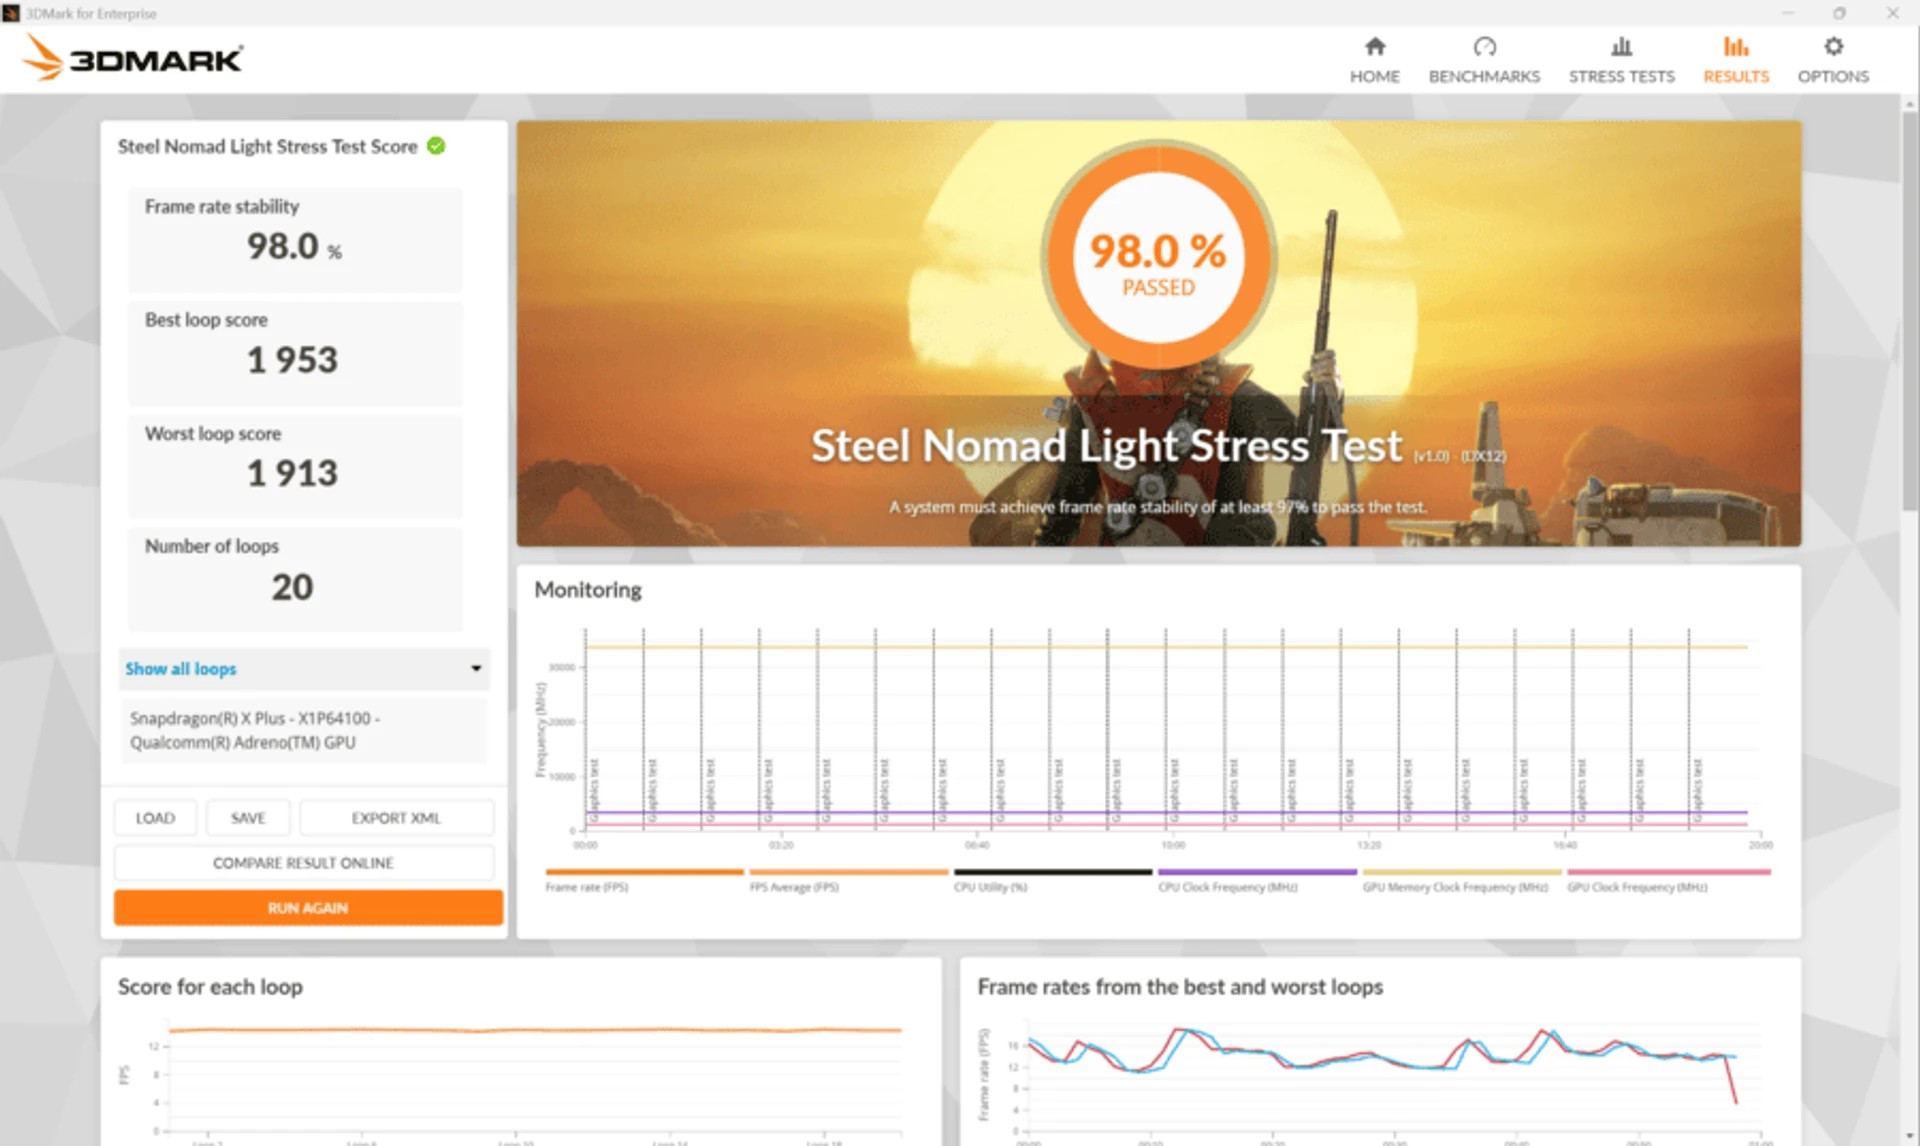Open the BENCHMARKS tab label
1920x1146 pixels.
(x=1484, y=77)
